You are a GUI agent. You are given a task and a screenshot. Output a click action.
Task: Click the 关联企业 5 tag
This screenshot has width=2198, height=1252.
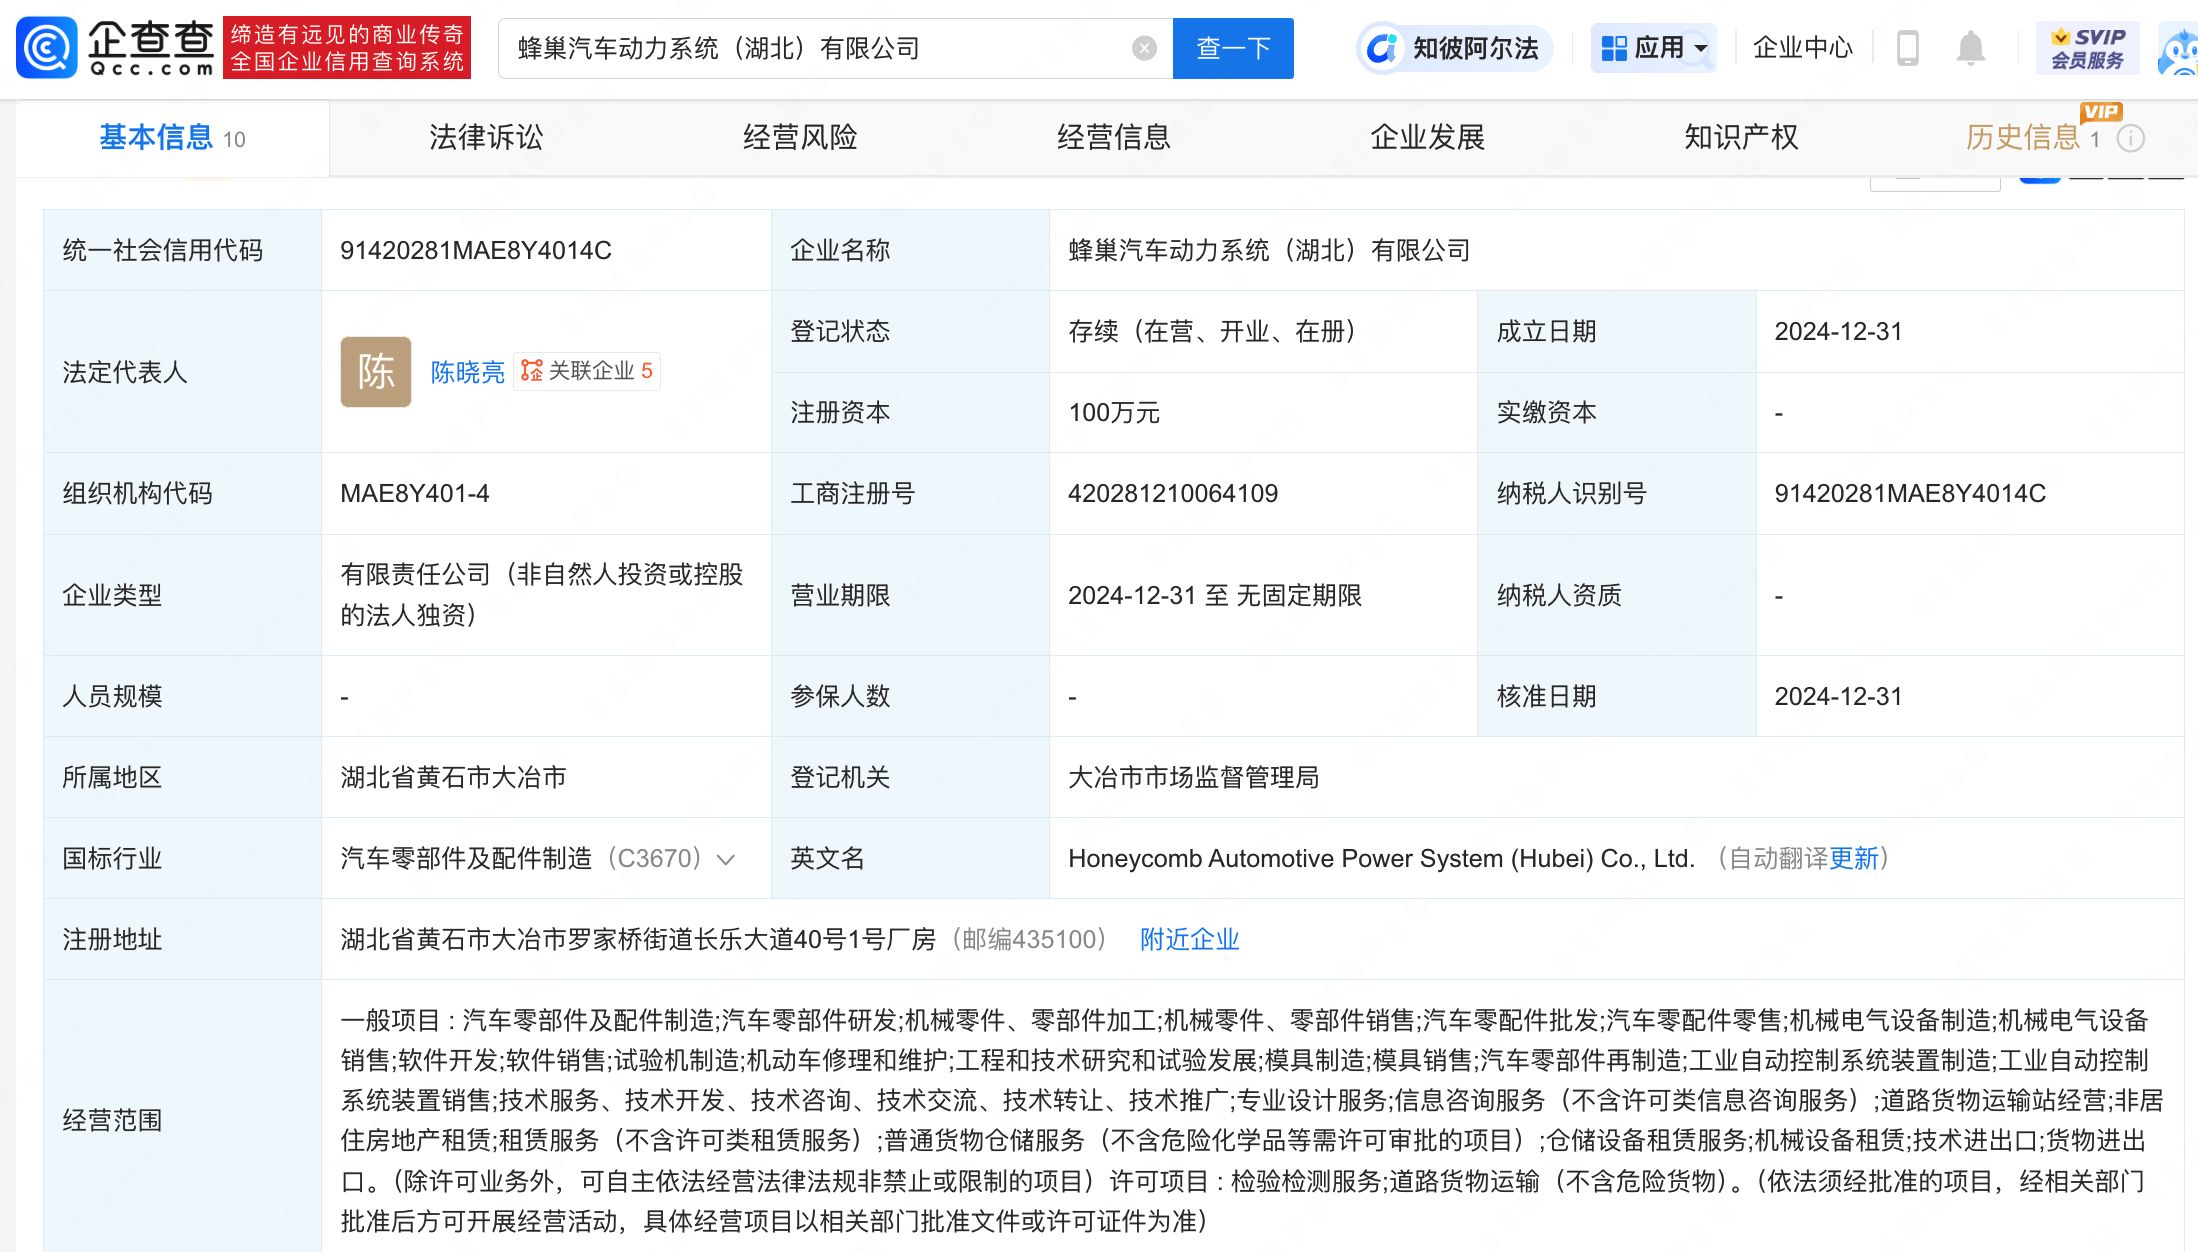pyautogui.click(x=587, y=371)
